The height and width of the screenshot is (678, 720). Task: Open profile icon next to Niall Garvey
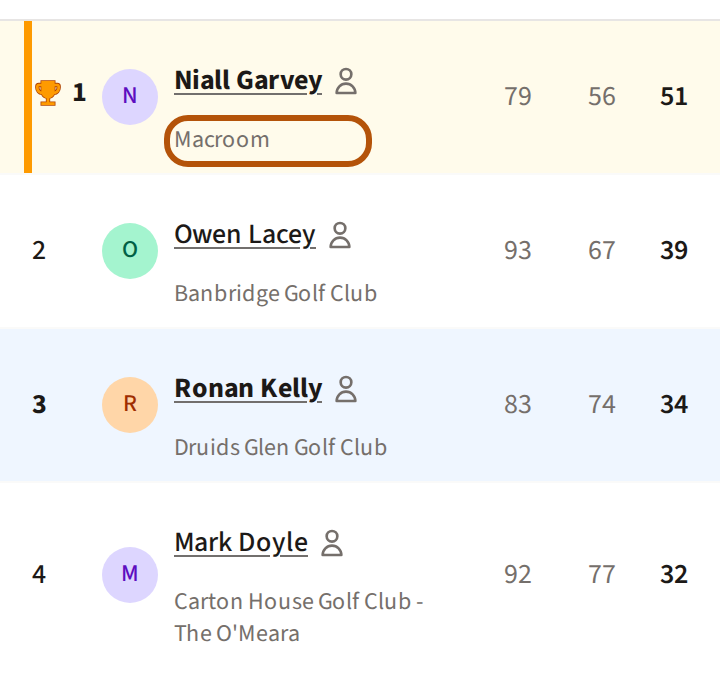346,81
